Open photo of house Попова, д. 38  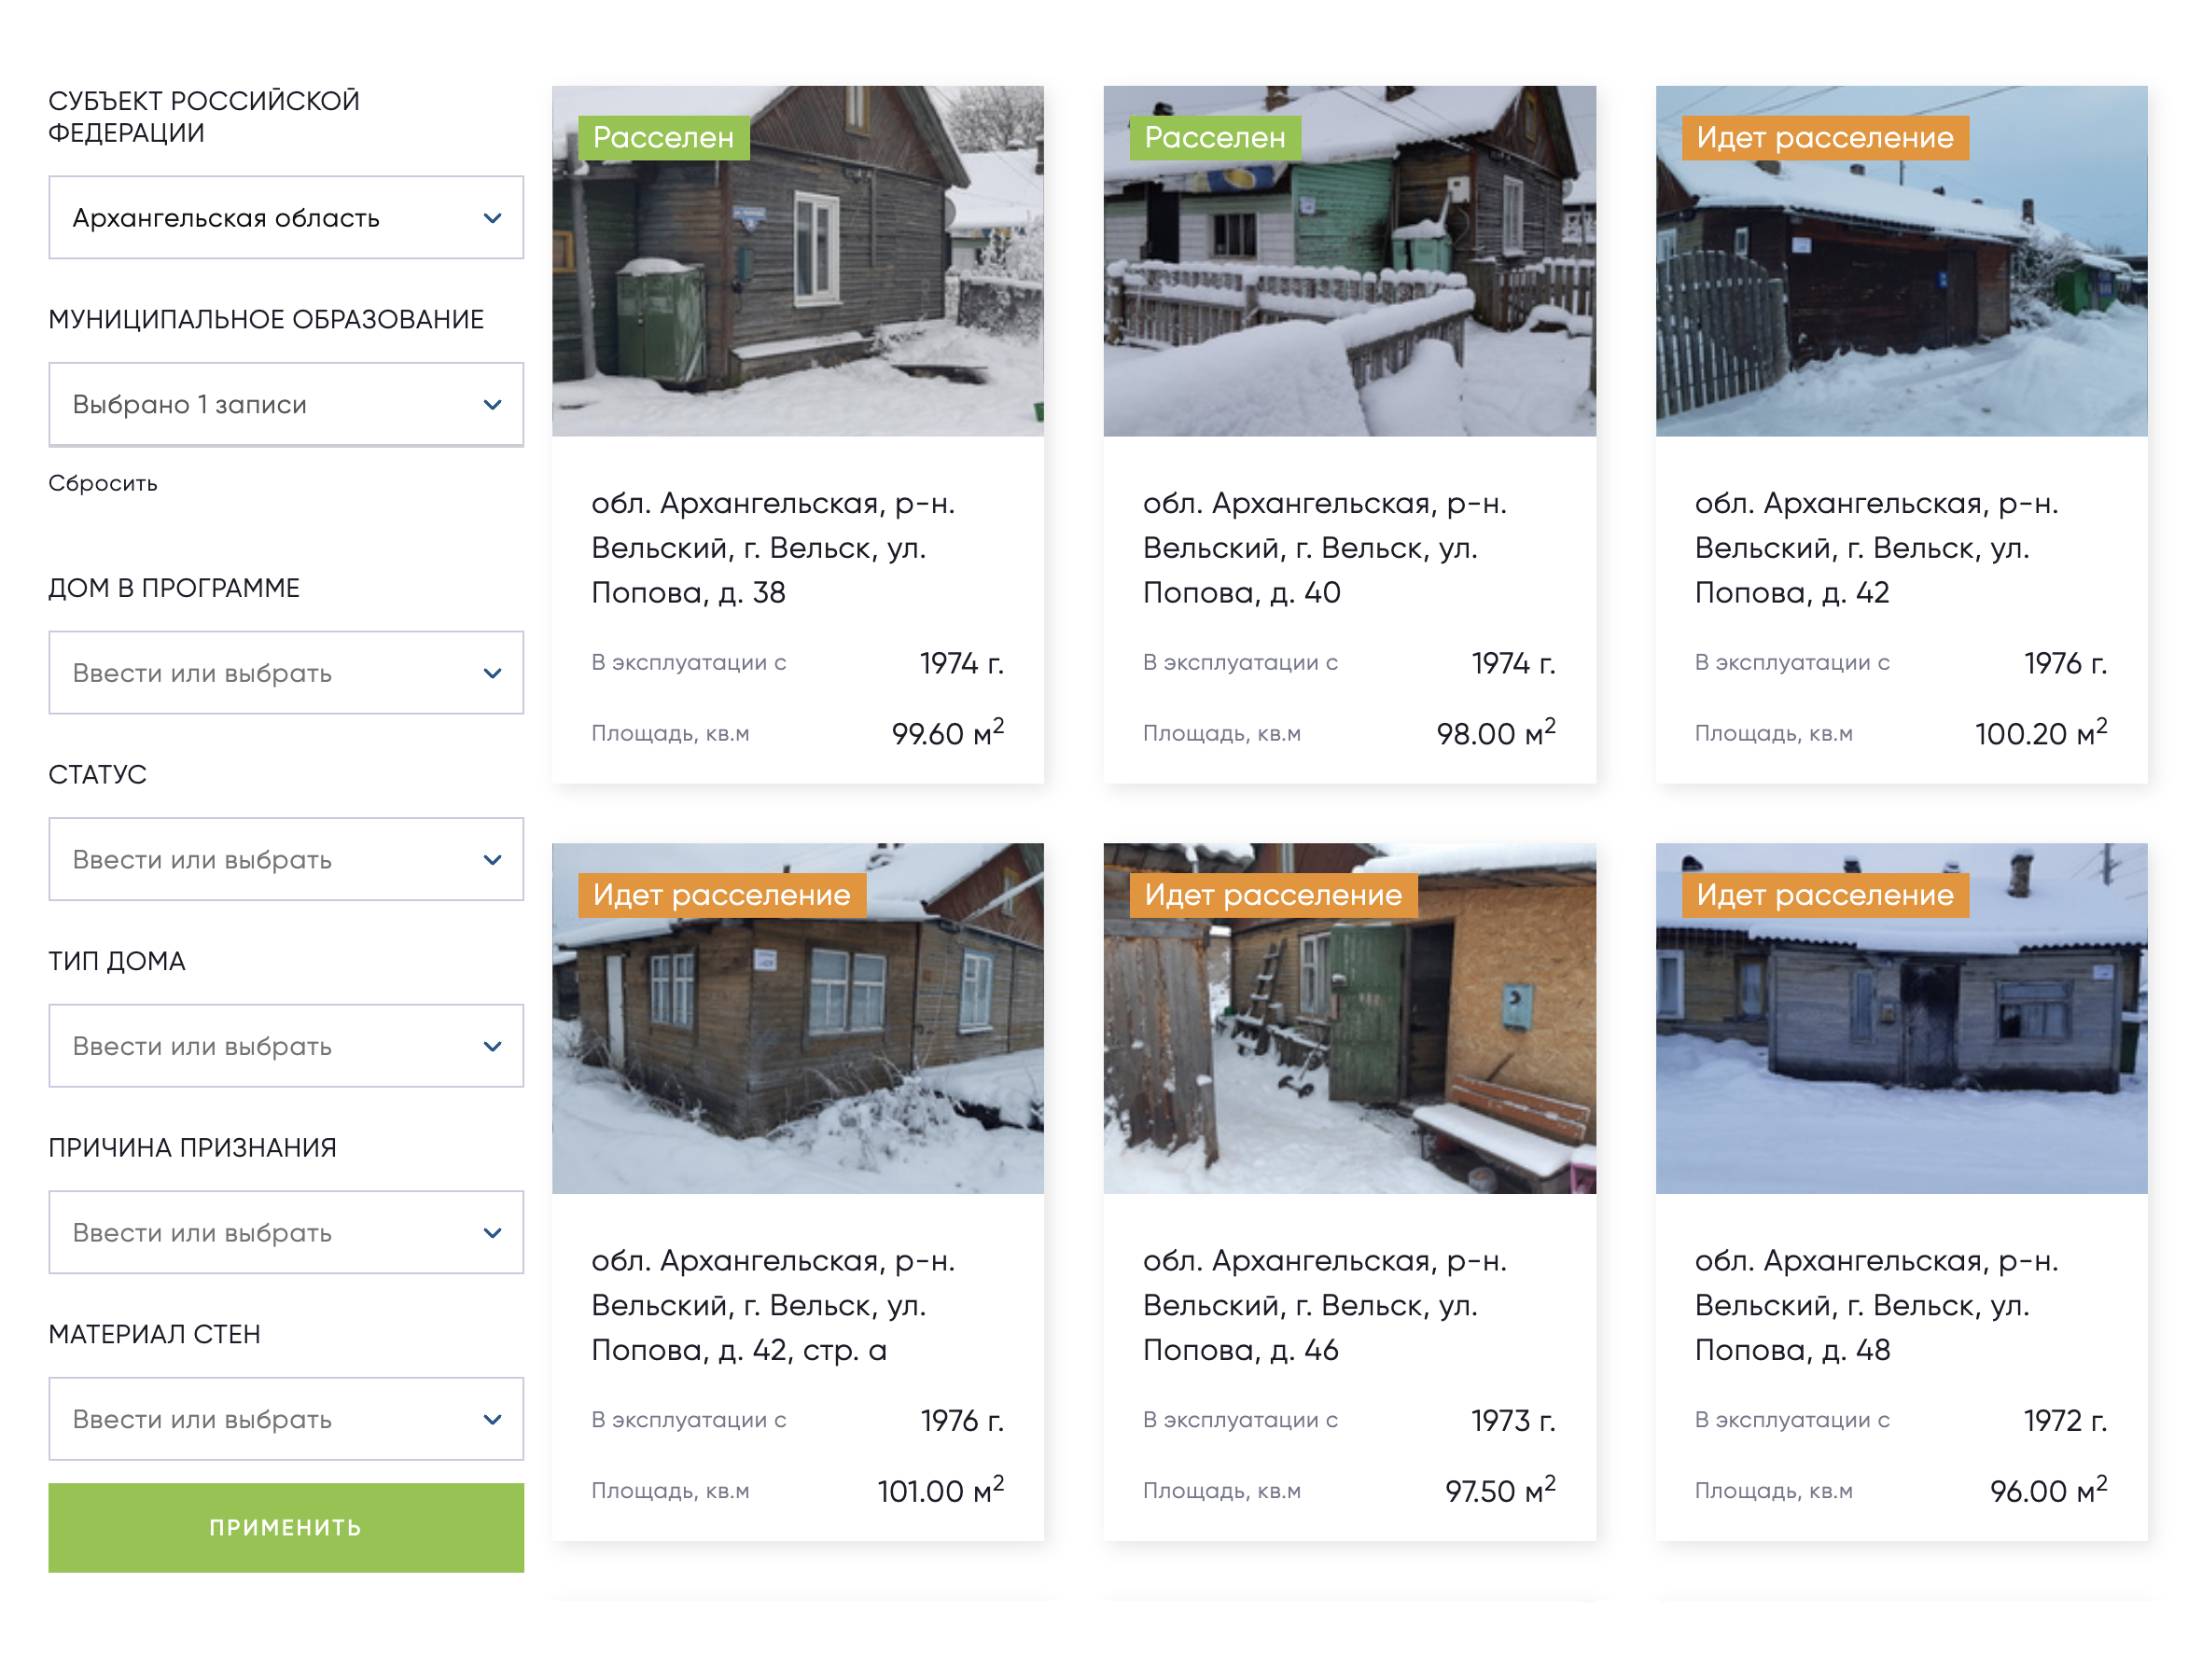click(x=797, y=261)
